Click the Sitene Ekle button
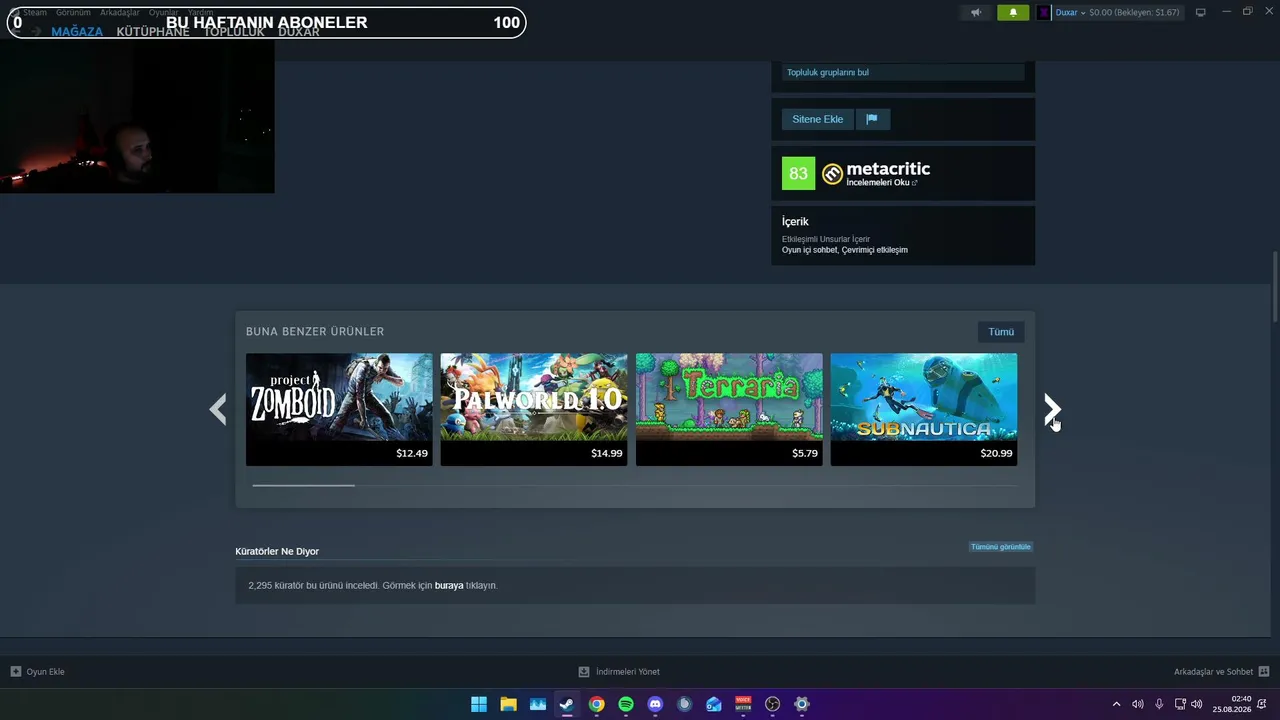The width and height of the screenshot is (1280, 720). pos(818,119)
